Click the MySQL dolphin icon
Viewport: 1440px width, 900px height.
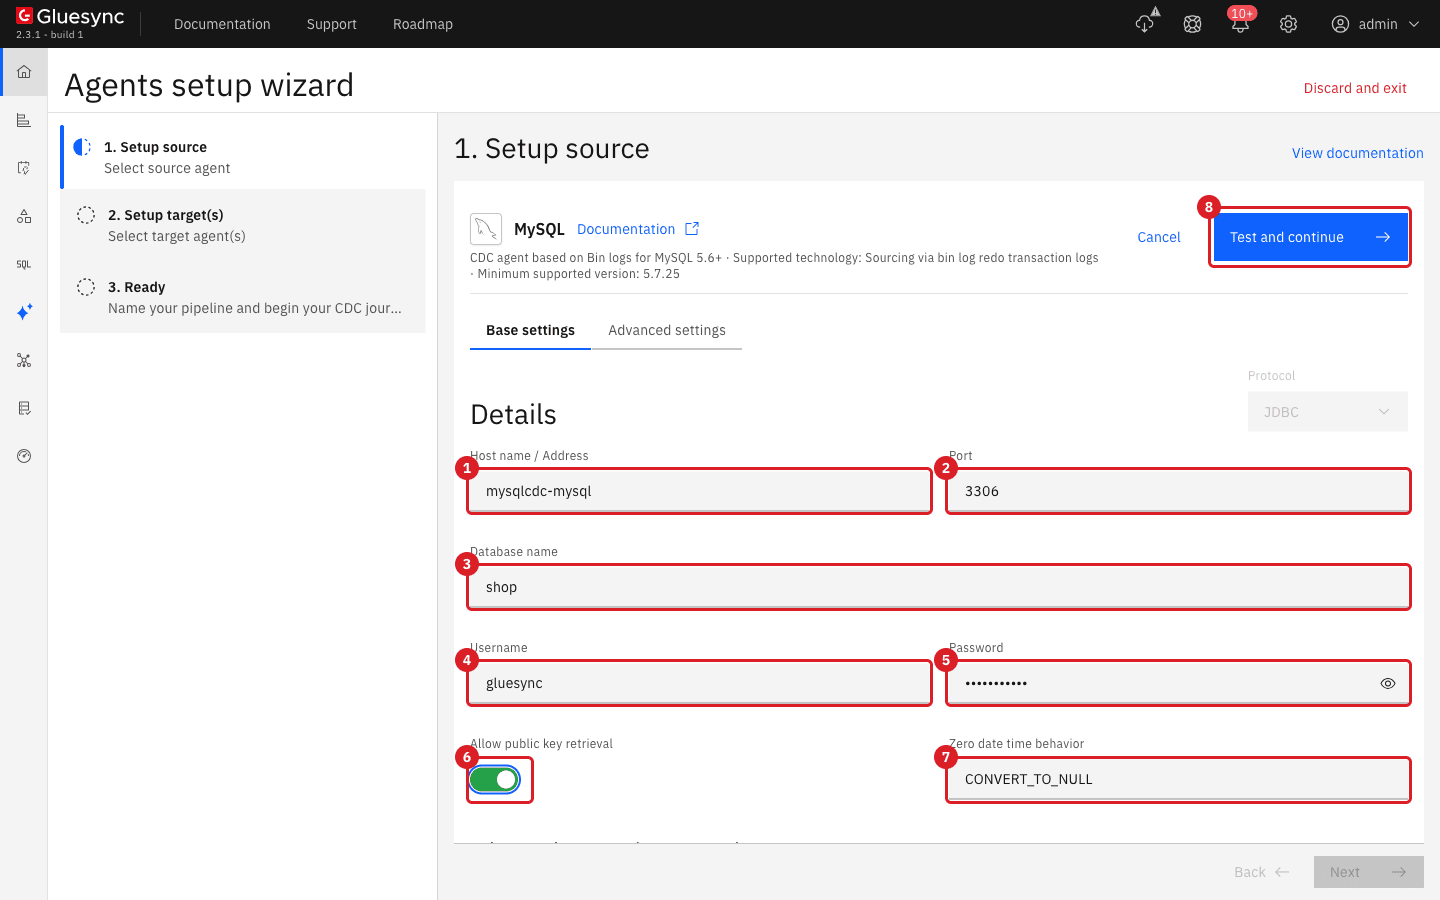(x=486, y=229)
